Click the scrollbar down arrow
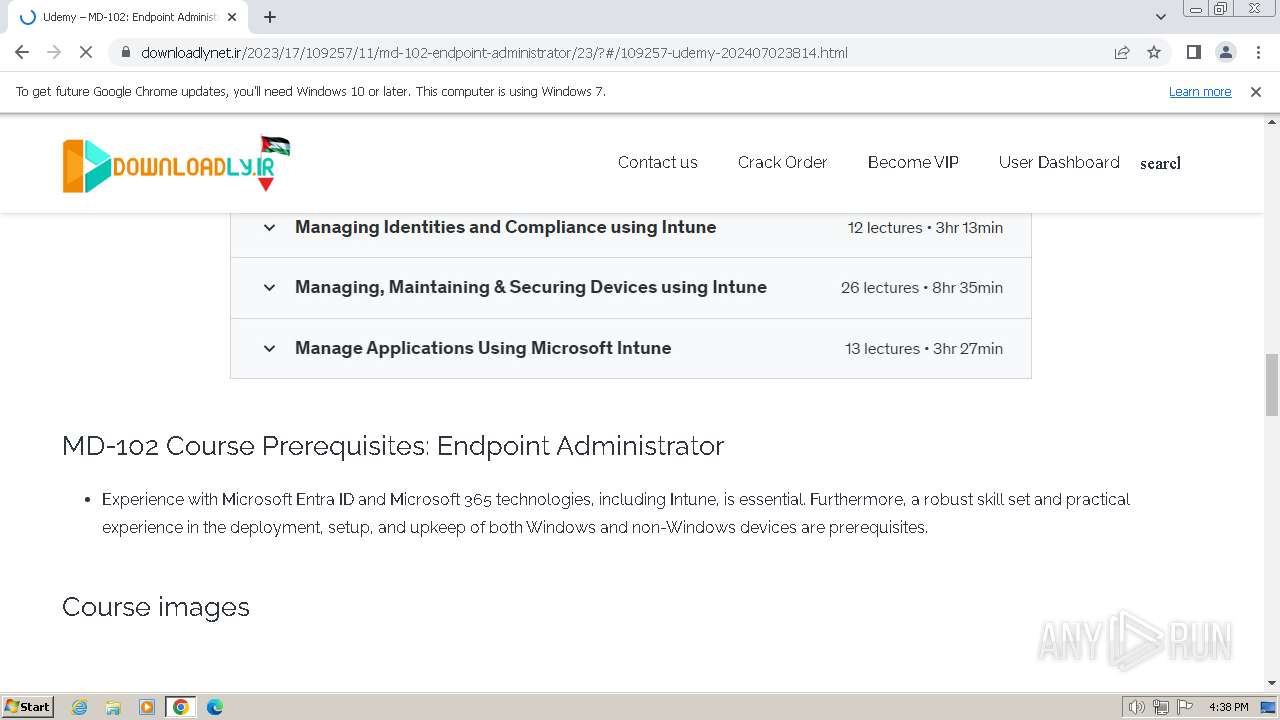 pos(1271,683)
